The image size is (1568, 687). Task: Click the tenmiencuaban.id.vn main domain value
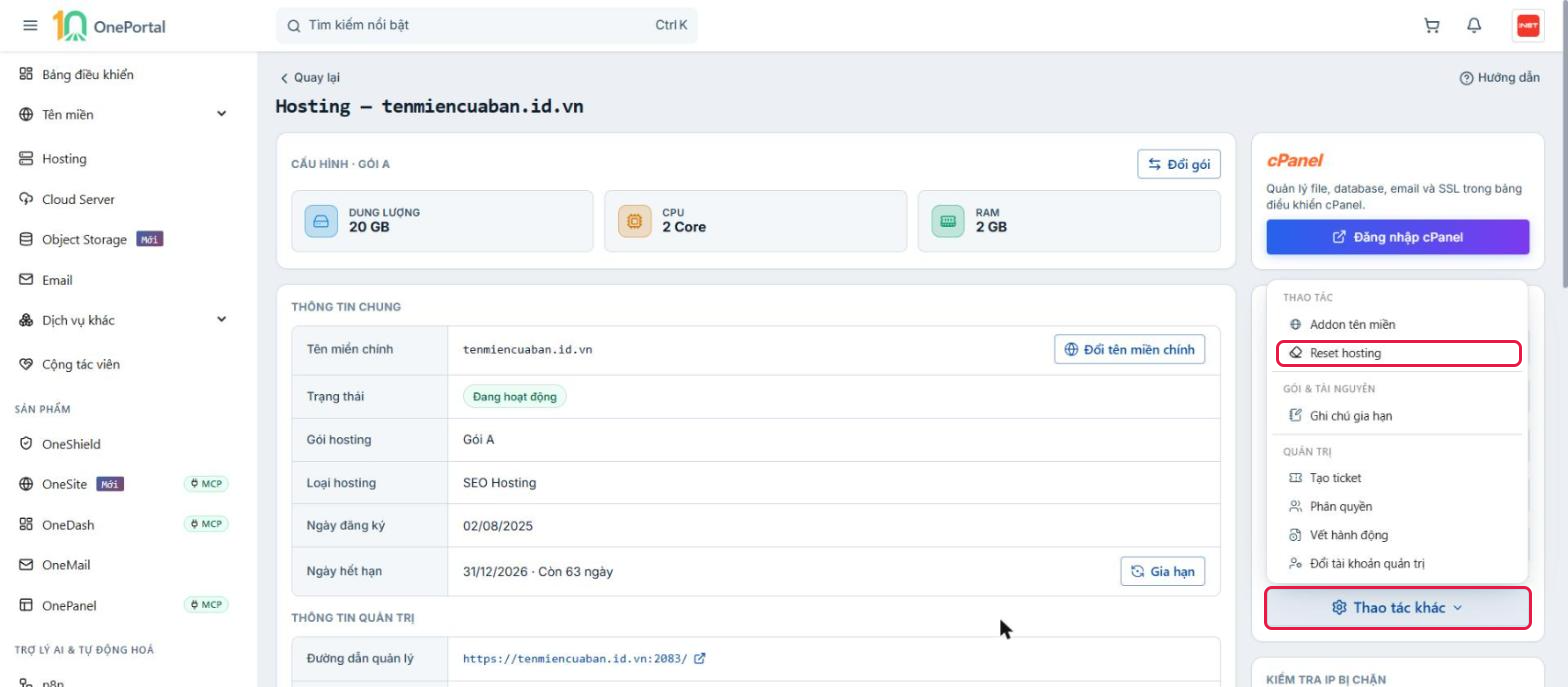(x=528, y=350)
